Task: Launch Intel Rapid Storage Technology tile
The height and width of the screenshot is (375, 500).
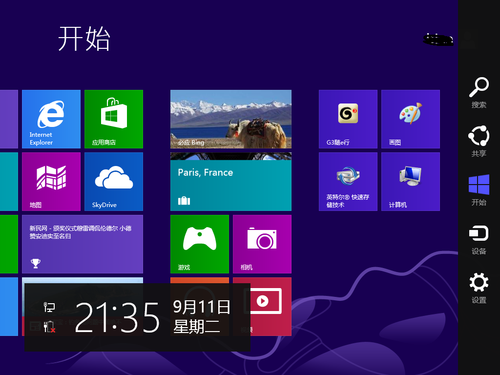Action: (x=348, y=182)
